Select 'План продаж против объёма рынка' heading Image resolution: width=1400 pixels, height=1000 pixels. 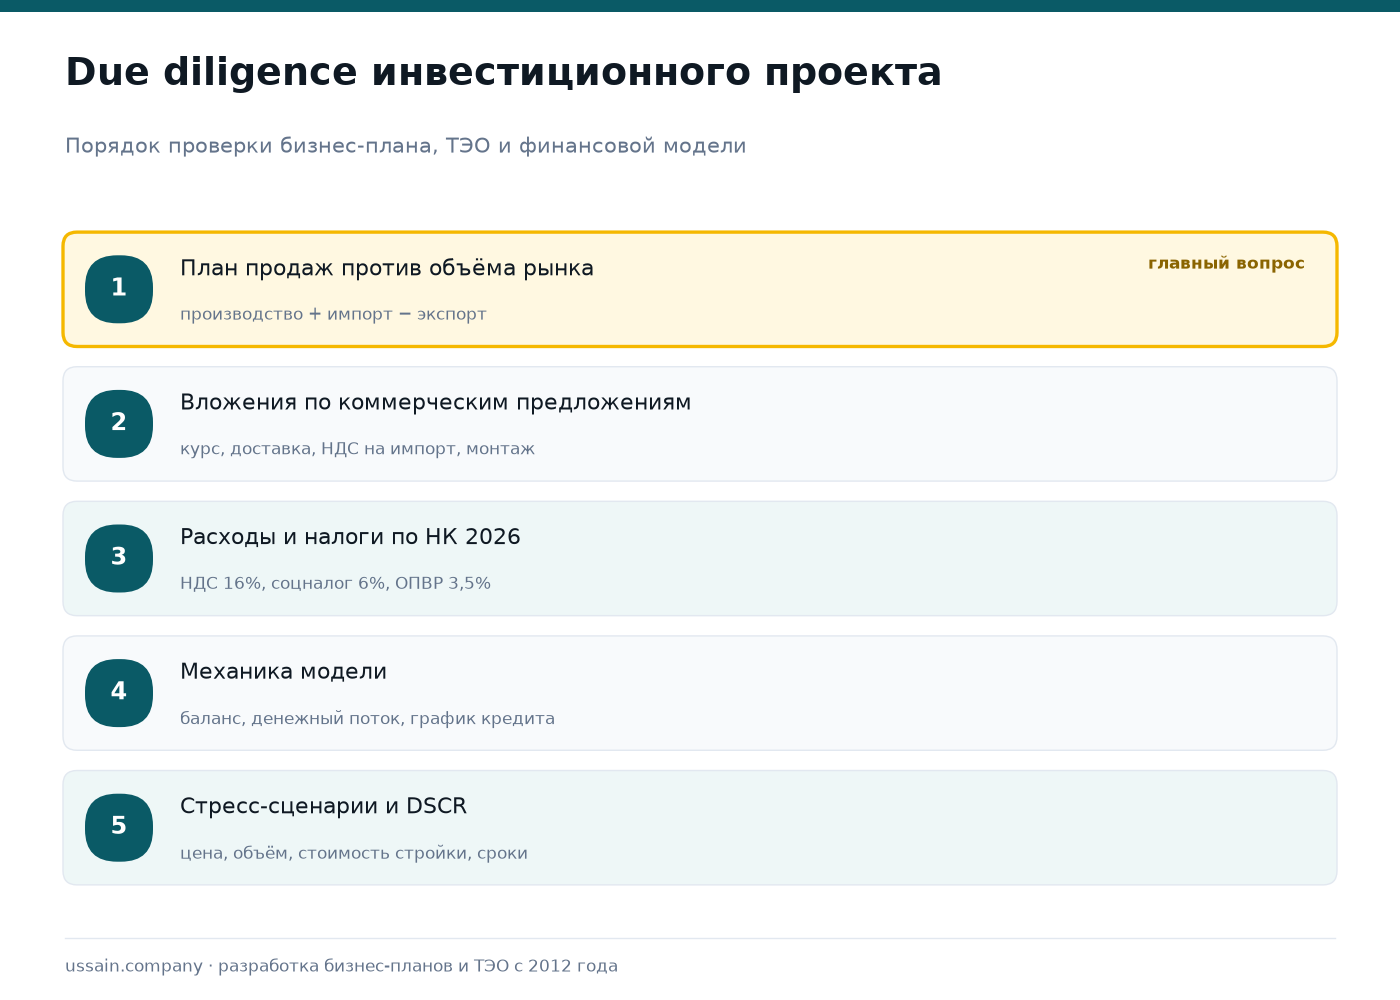387,268
